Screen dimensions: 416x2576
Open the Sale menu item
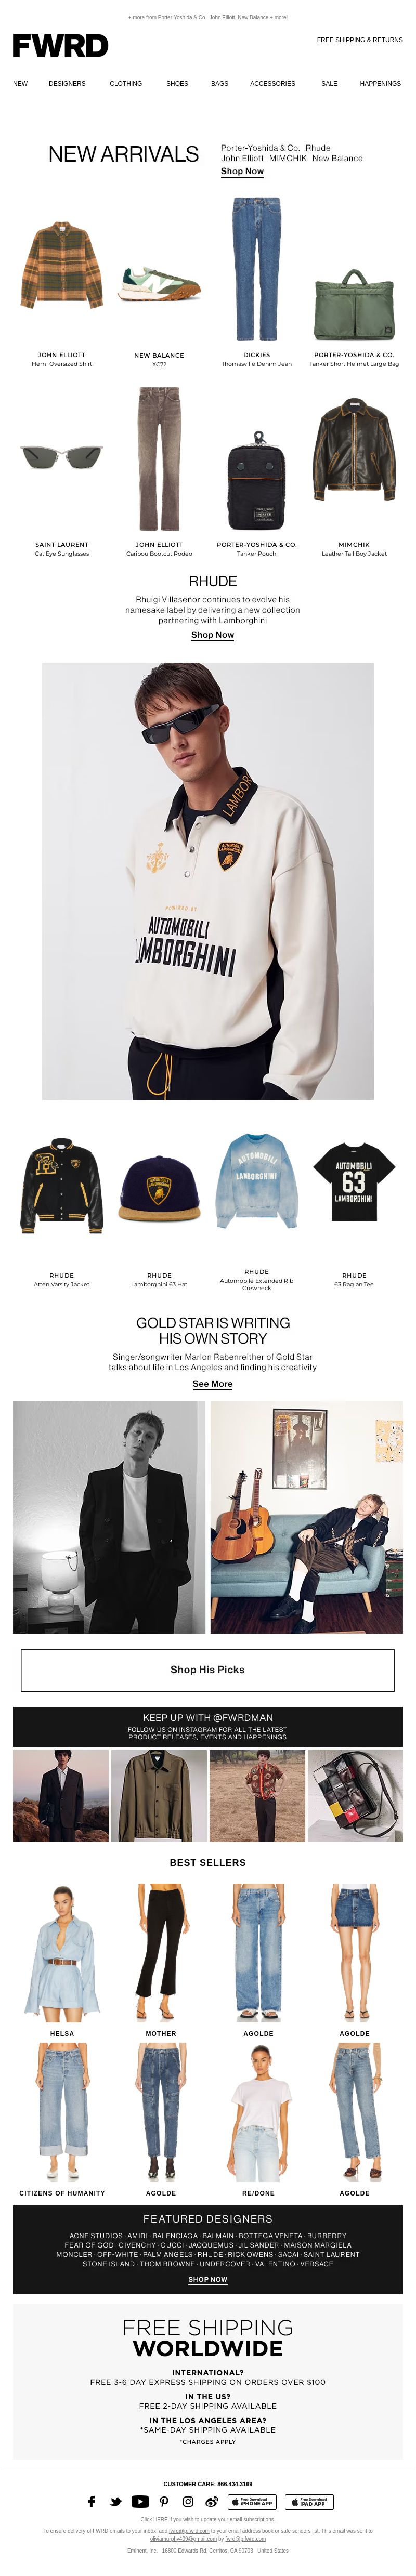329,84
